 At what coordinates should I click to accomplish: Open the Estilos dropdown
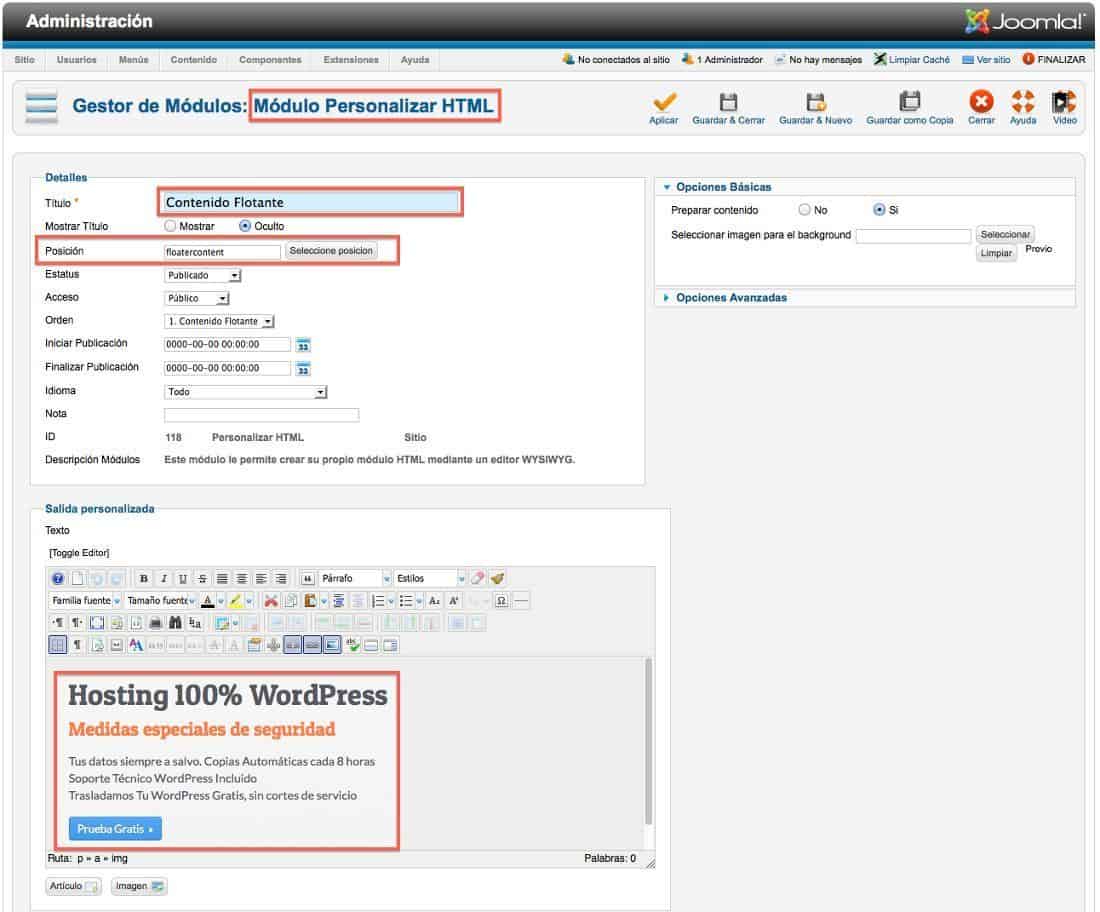point(429,579)
